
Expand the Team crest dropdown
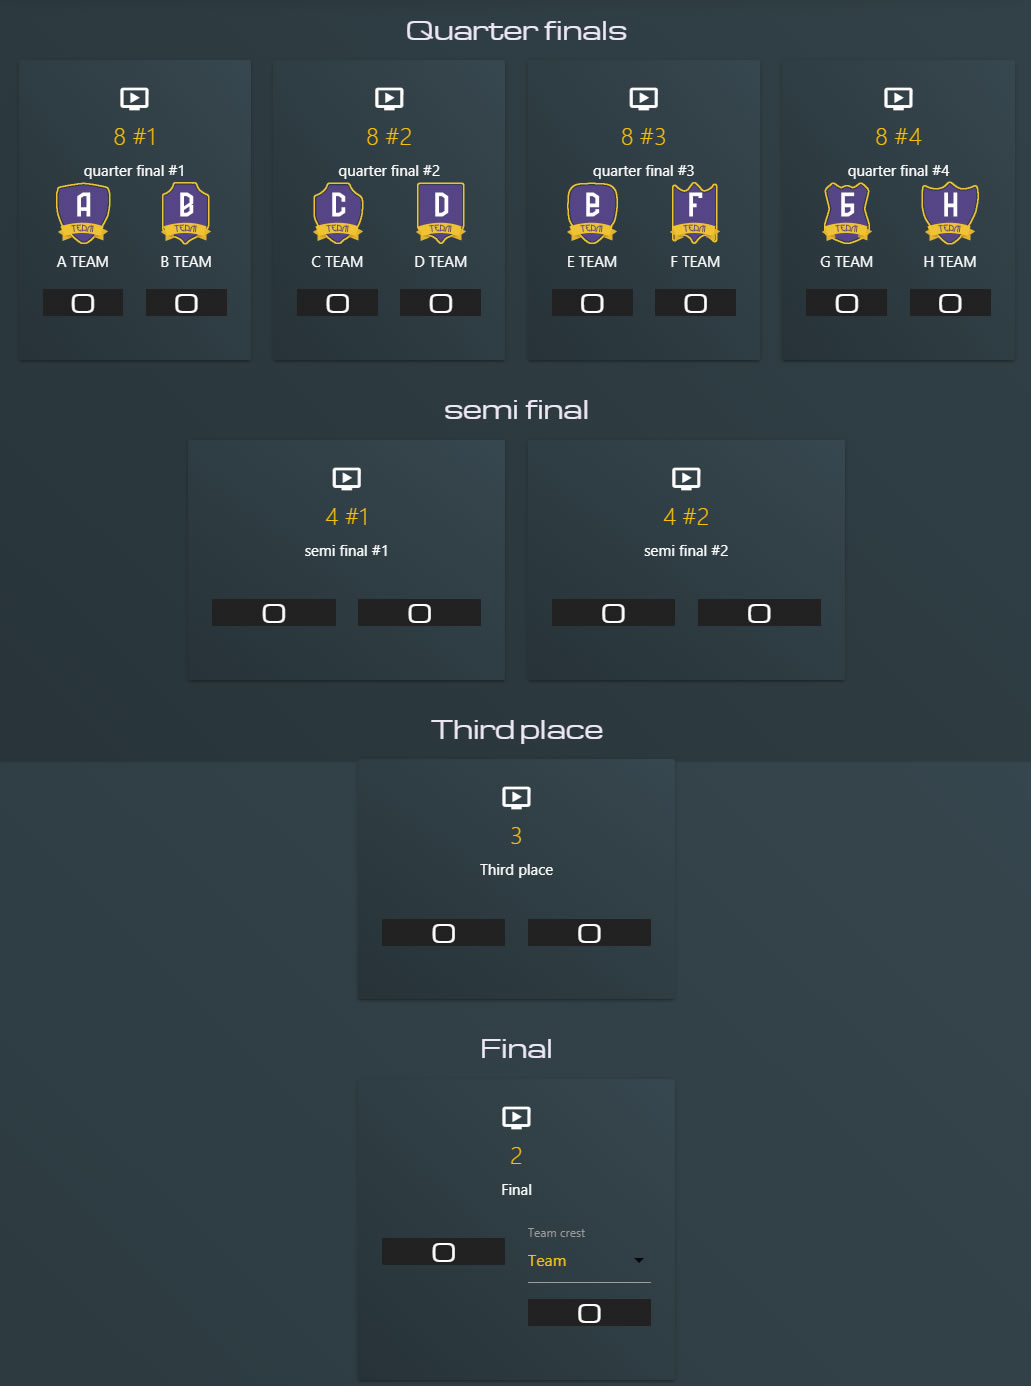589,1261
